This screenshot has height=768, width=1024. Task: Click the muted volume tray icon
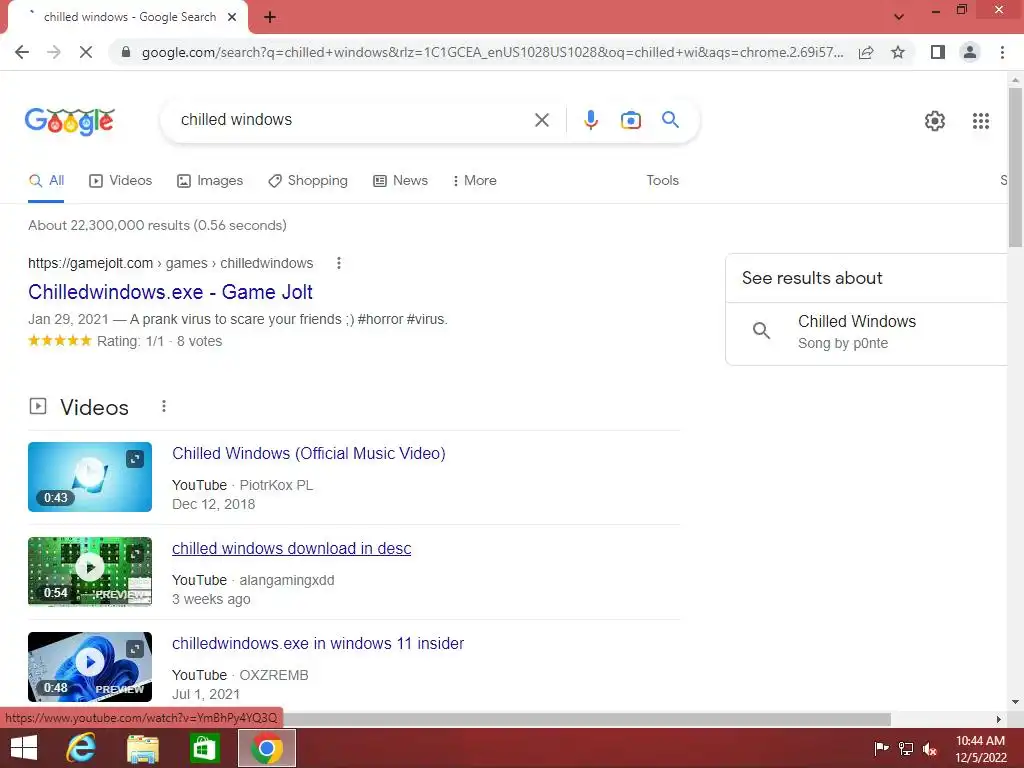click(x=930, y=748)
